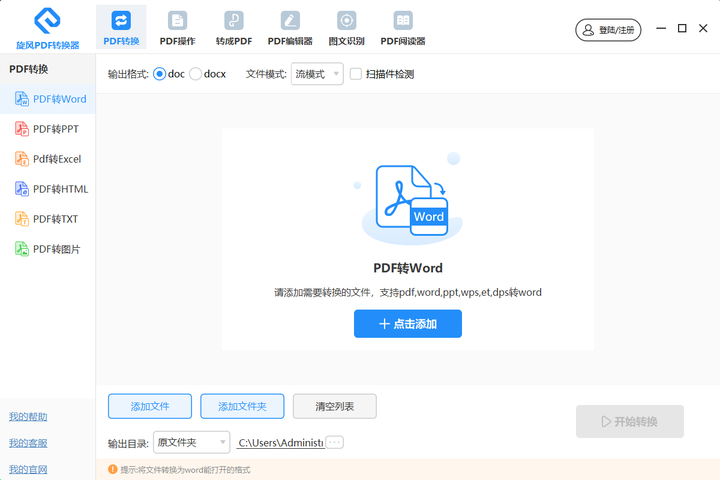Click the 登陆/注册 button
The width and height of the screenshot is (720, 480).
(x=608, y=30)
